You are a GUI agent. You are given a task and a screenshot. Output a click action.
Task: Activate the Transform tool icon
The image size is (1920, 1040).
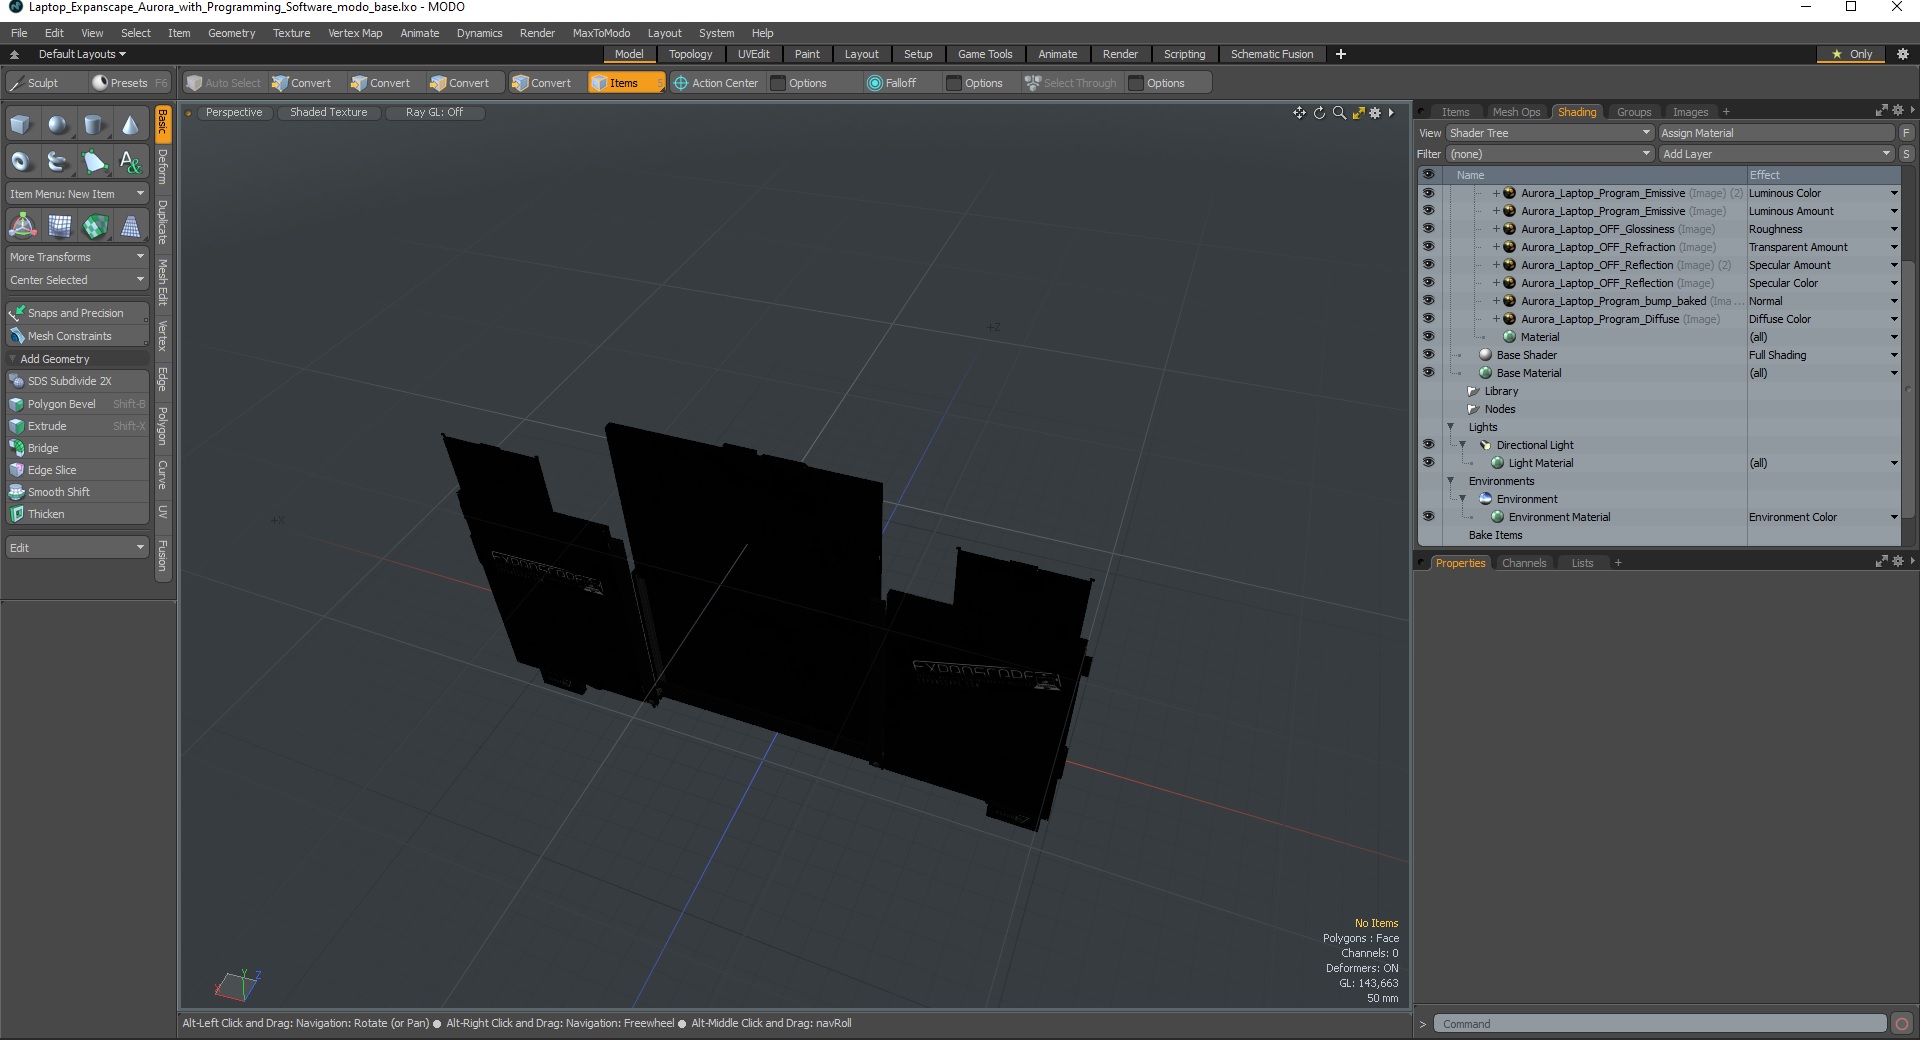pos(22,226)
